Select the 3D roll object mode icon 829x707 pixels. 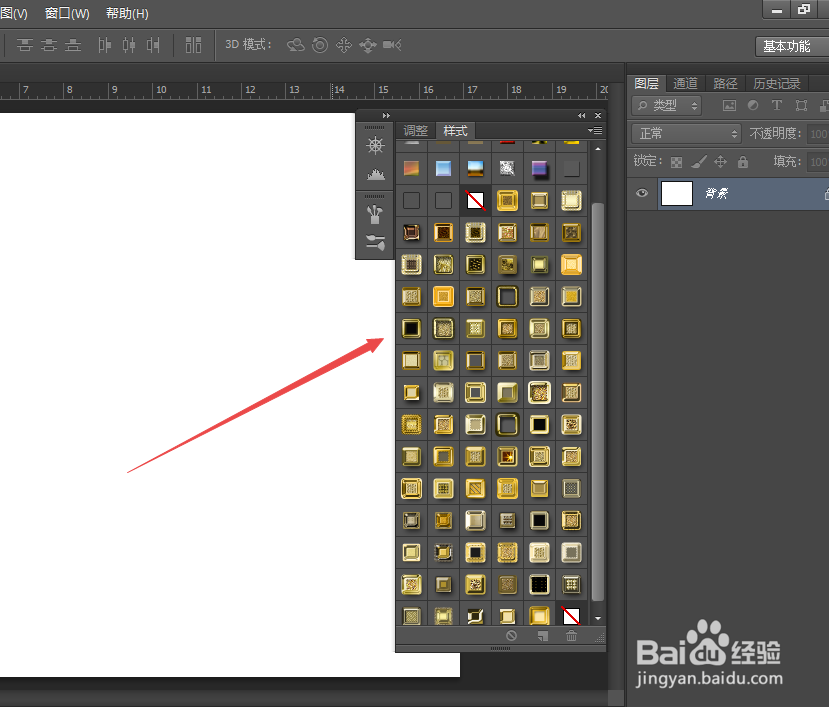pyautogui.click(x=320, y=45)
